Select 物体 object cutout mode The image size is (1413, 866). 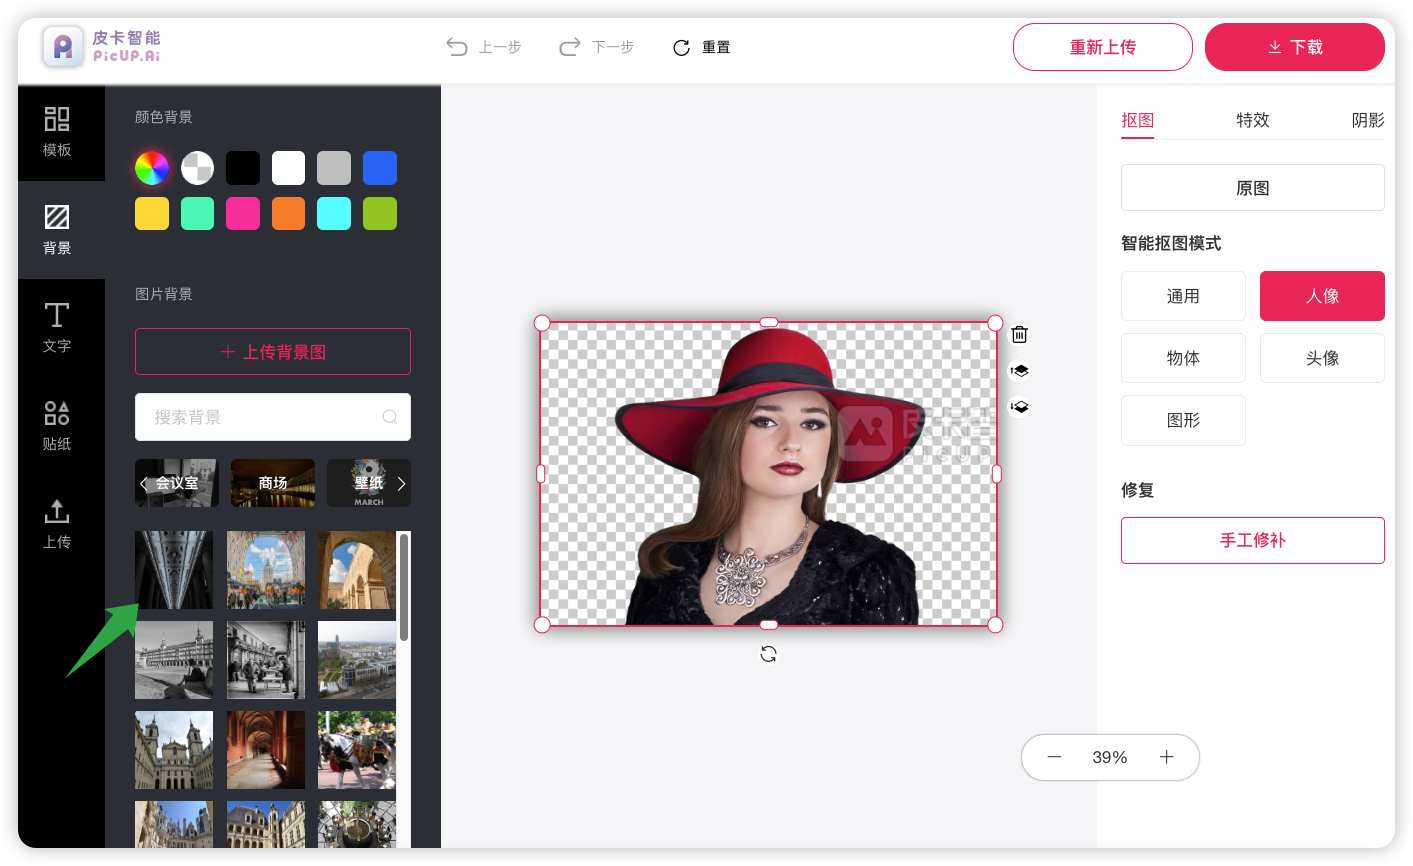[1183, 358]
